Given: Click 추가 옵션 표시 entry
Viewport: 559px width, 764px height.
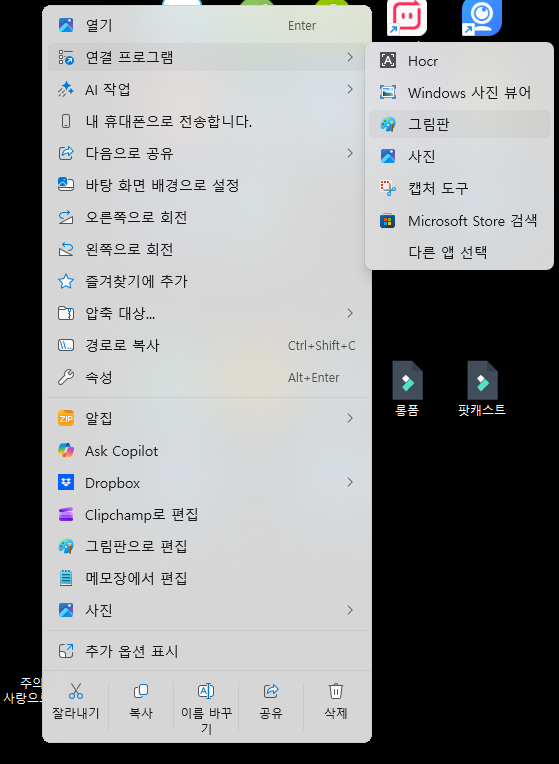Looking at the screenshot, I should [207, 651].
